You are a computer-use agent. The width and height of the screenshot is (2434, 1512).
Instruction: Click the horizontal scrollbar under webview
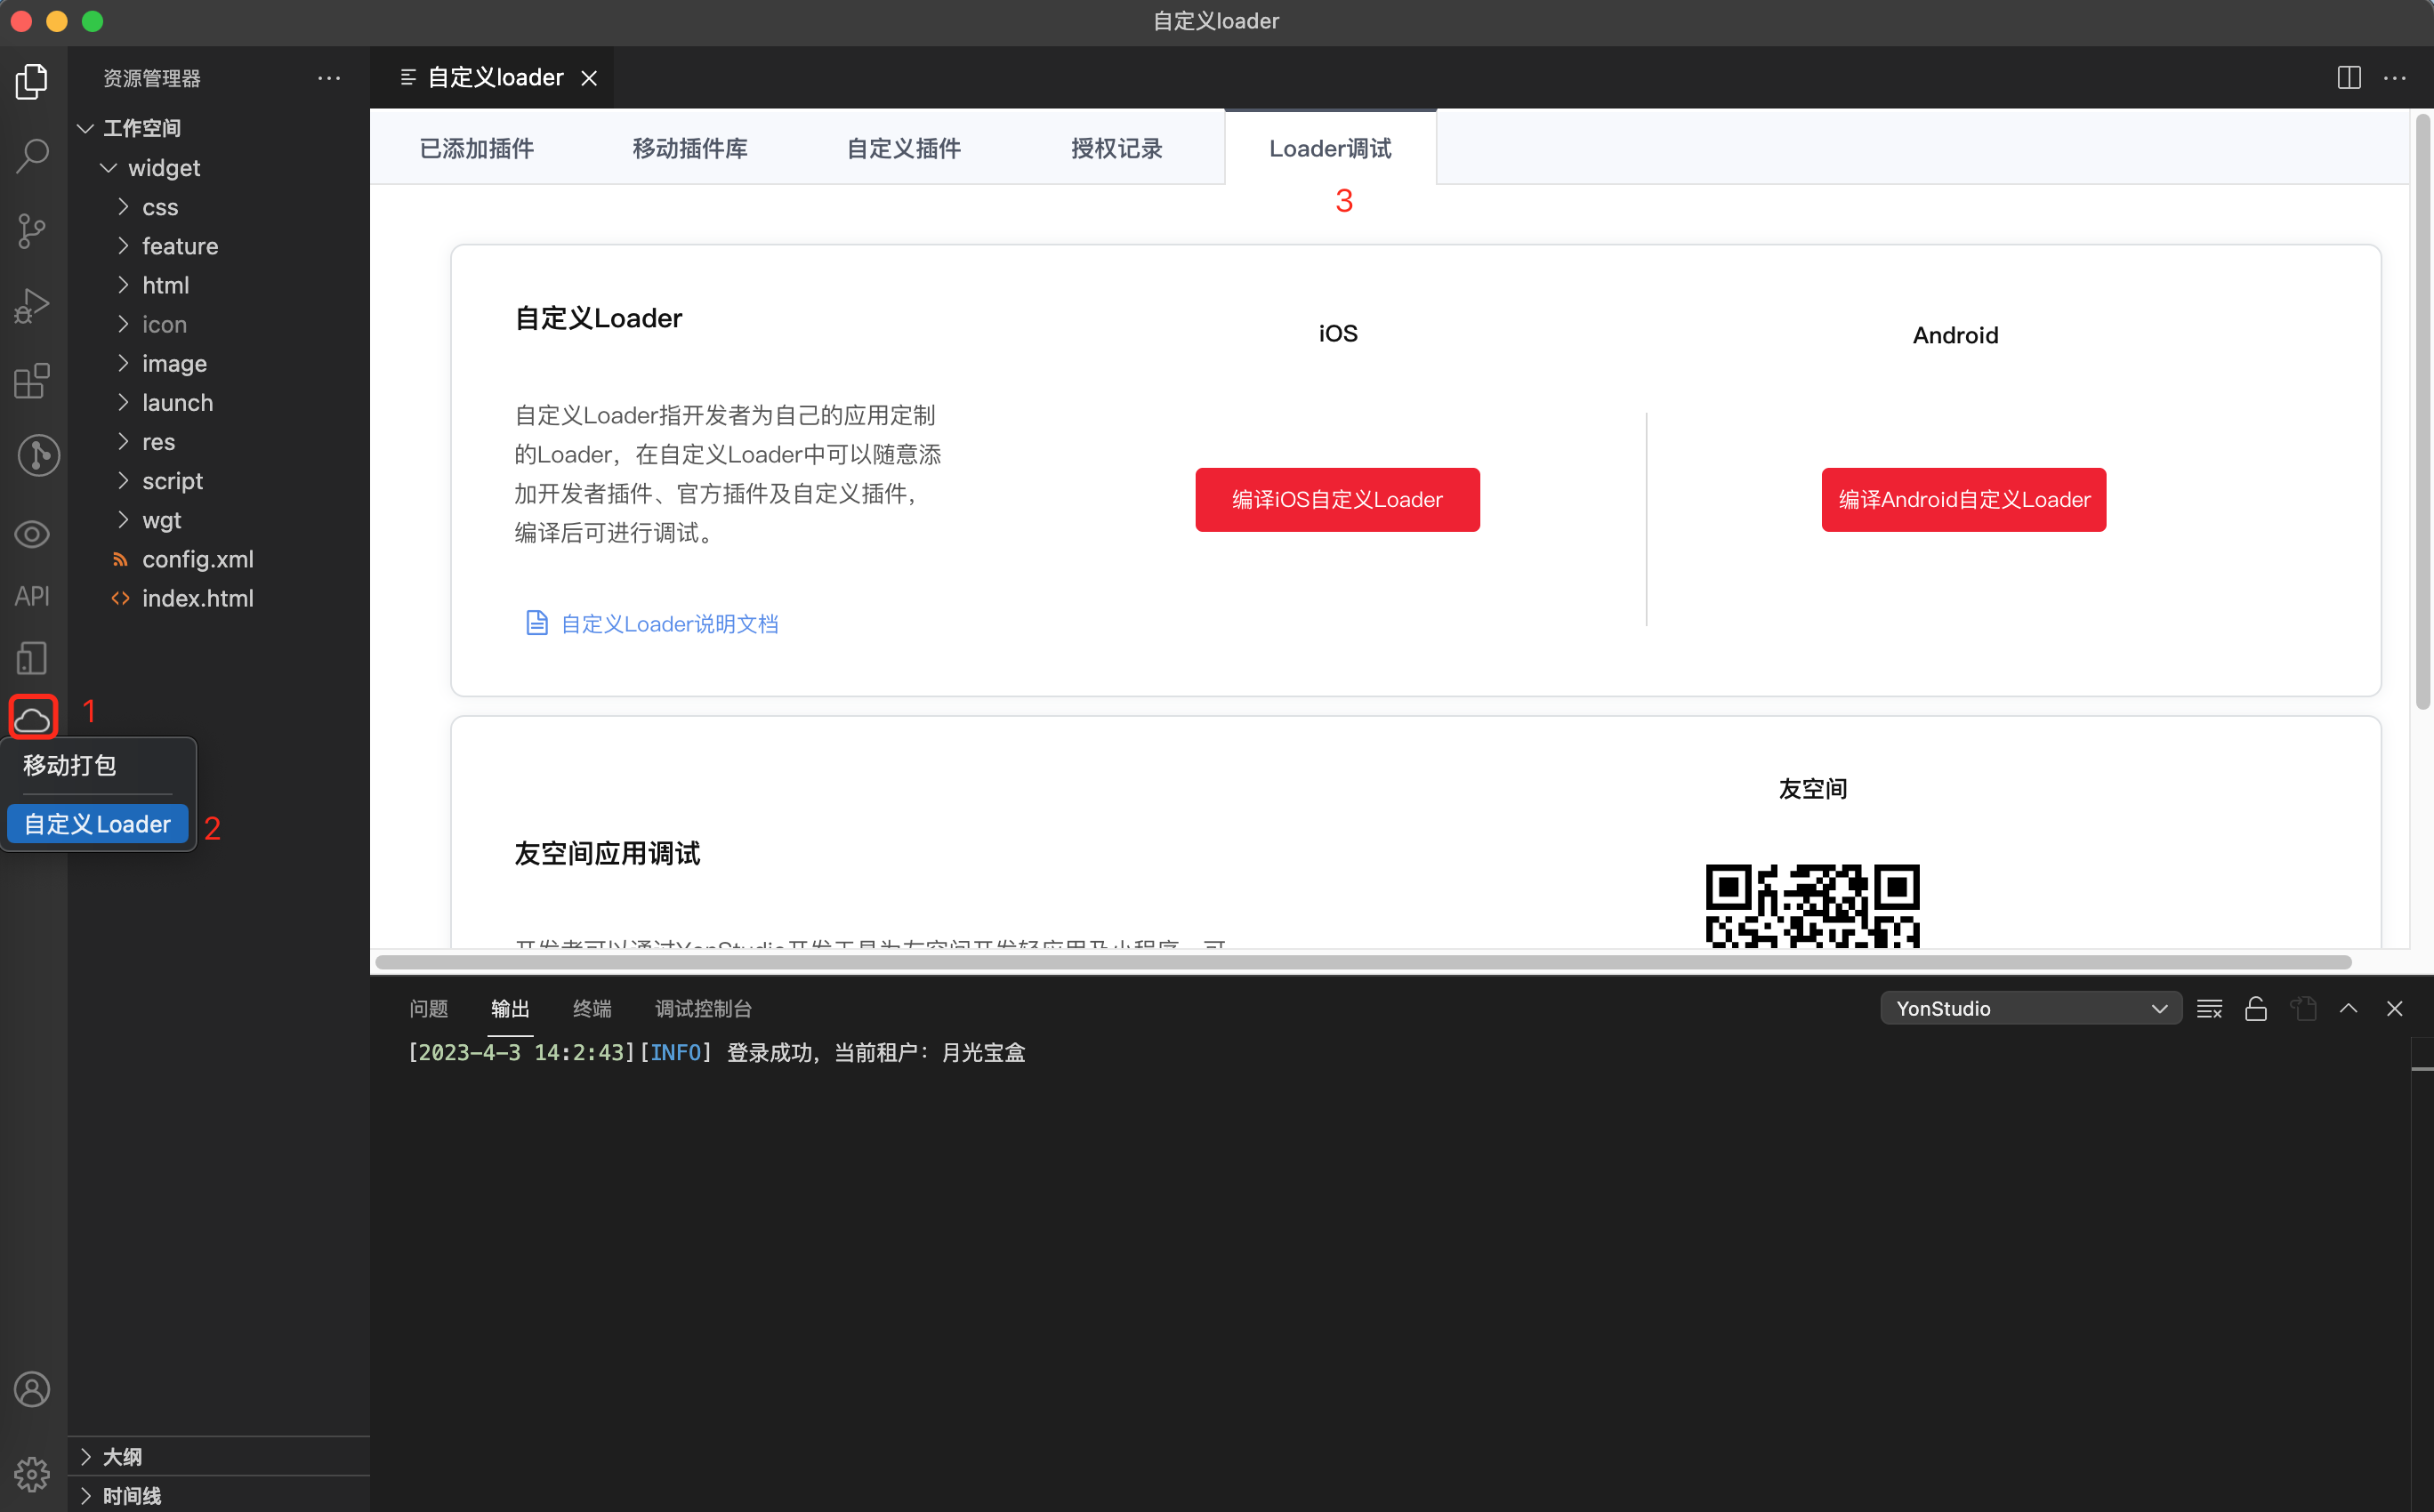pyautogui.click(x=1362, y=962)
